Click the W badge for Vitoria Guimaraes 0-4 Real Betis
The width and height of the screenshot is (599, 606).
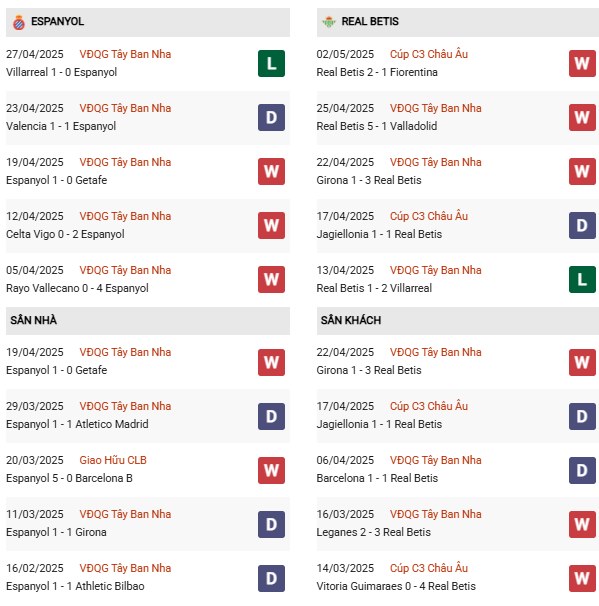582,579
